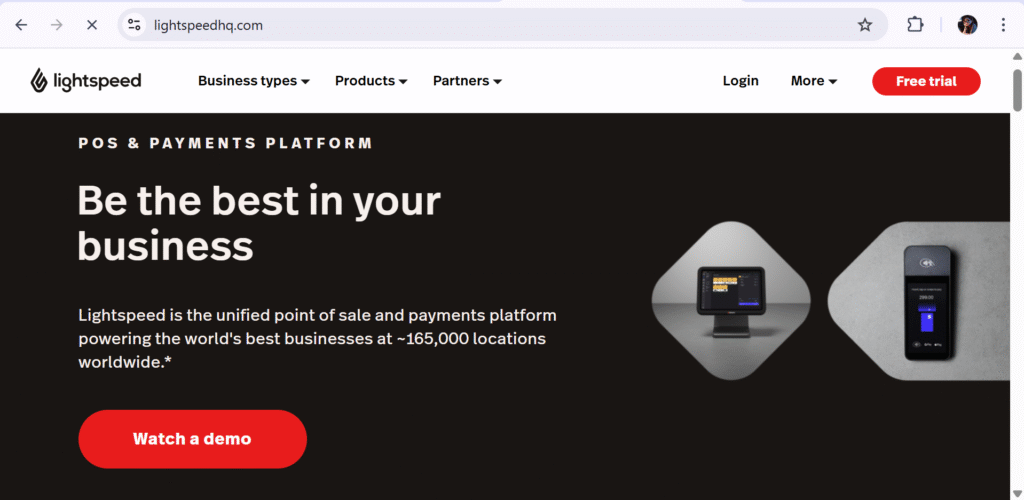Expand the Products dropdown
1024x500 pixels.
click(371, 81)
